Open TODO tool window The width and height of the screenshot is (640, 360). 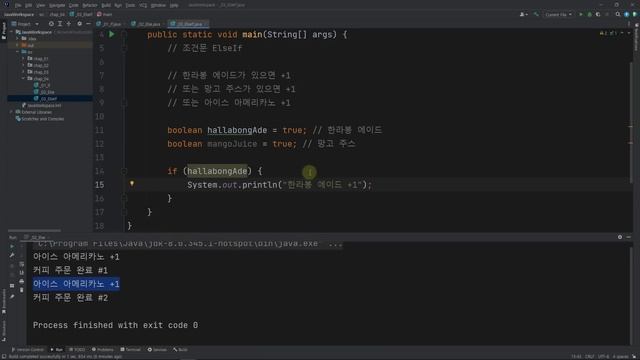pos(77,349)
